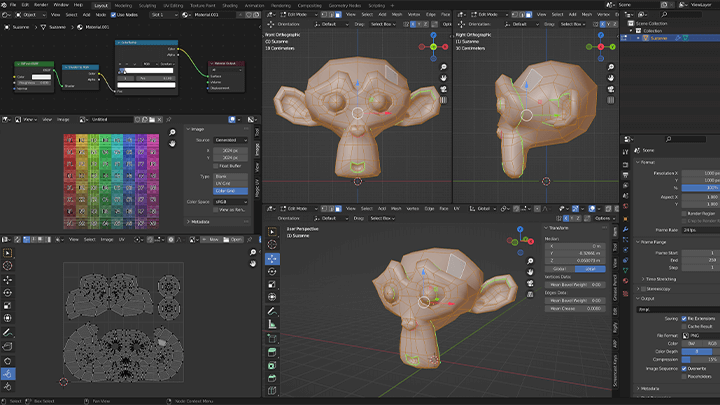Image resolution: width=720 pixels, height=405 pixels.
Task: Click Local button in Transform panel
Action: [x=590, y=269]
